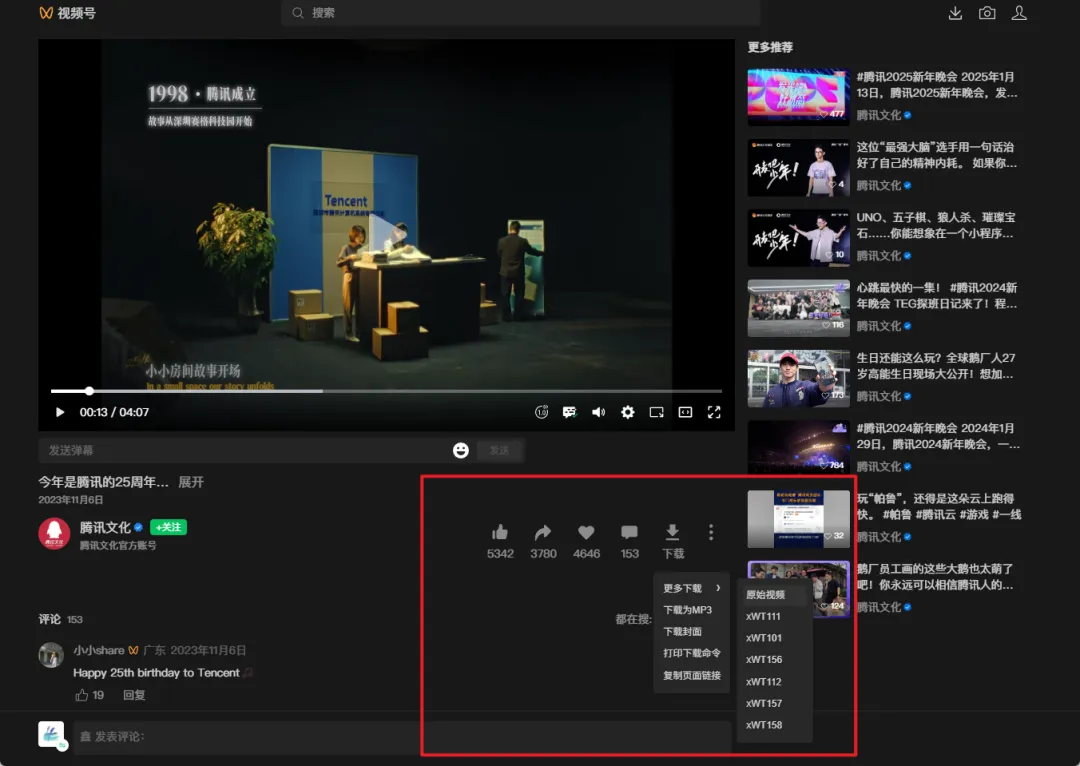Choose xWT111 format option
The height and width of the screenshot is (766, 1080).
tap(775, 617)
